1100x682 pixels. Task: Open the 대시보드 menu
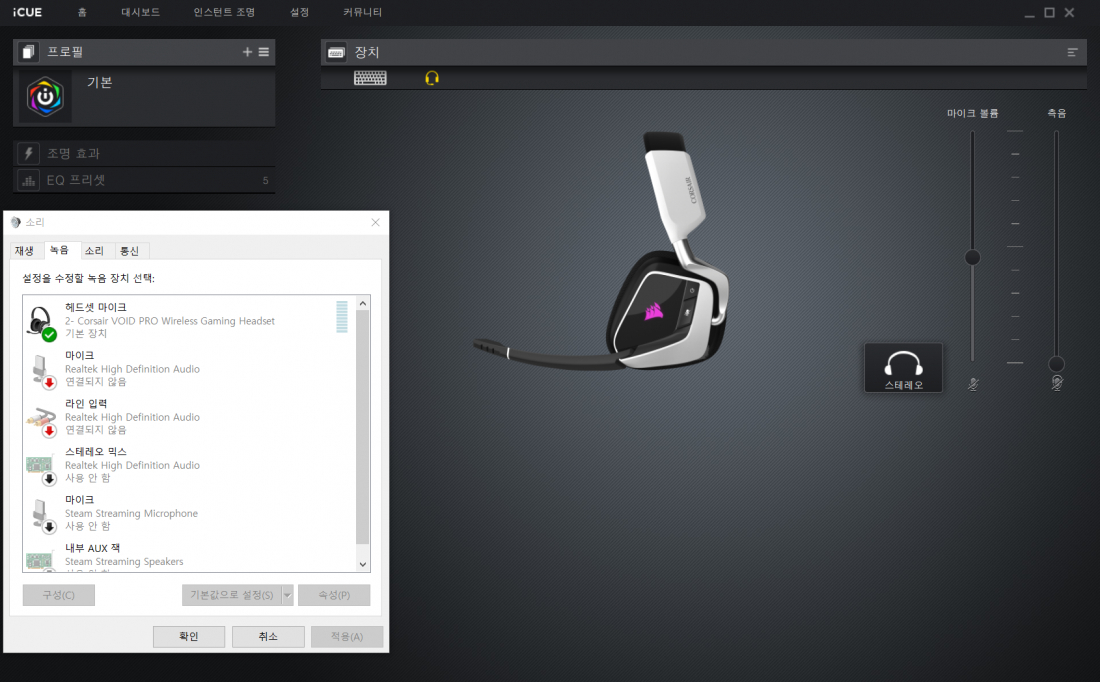(x=140, y=13)
